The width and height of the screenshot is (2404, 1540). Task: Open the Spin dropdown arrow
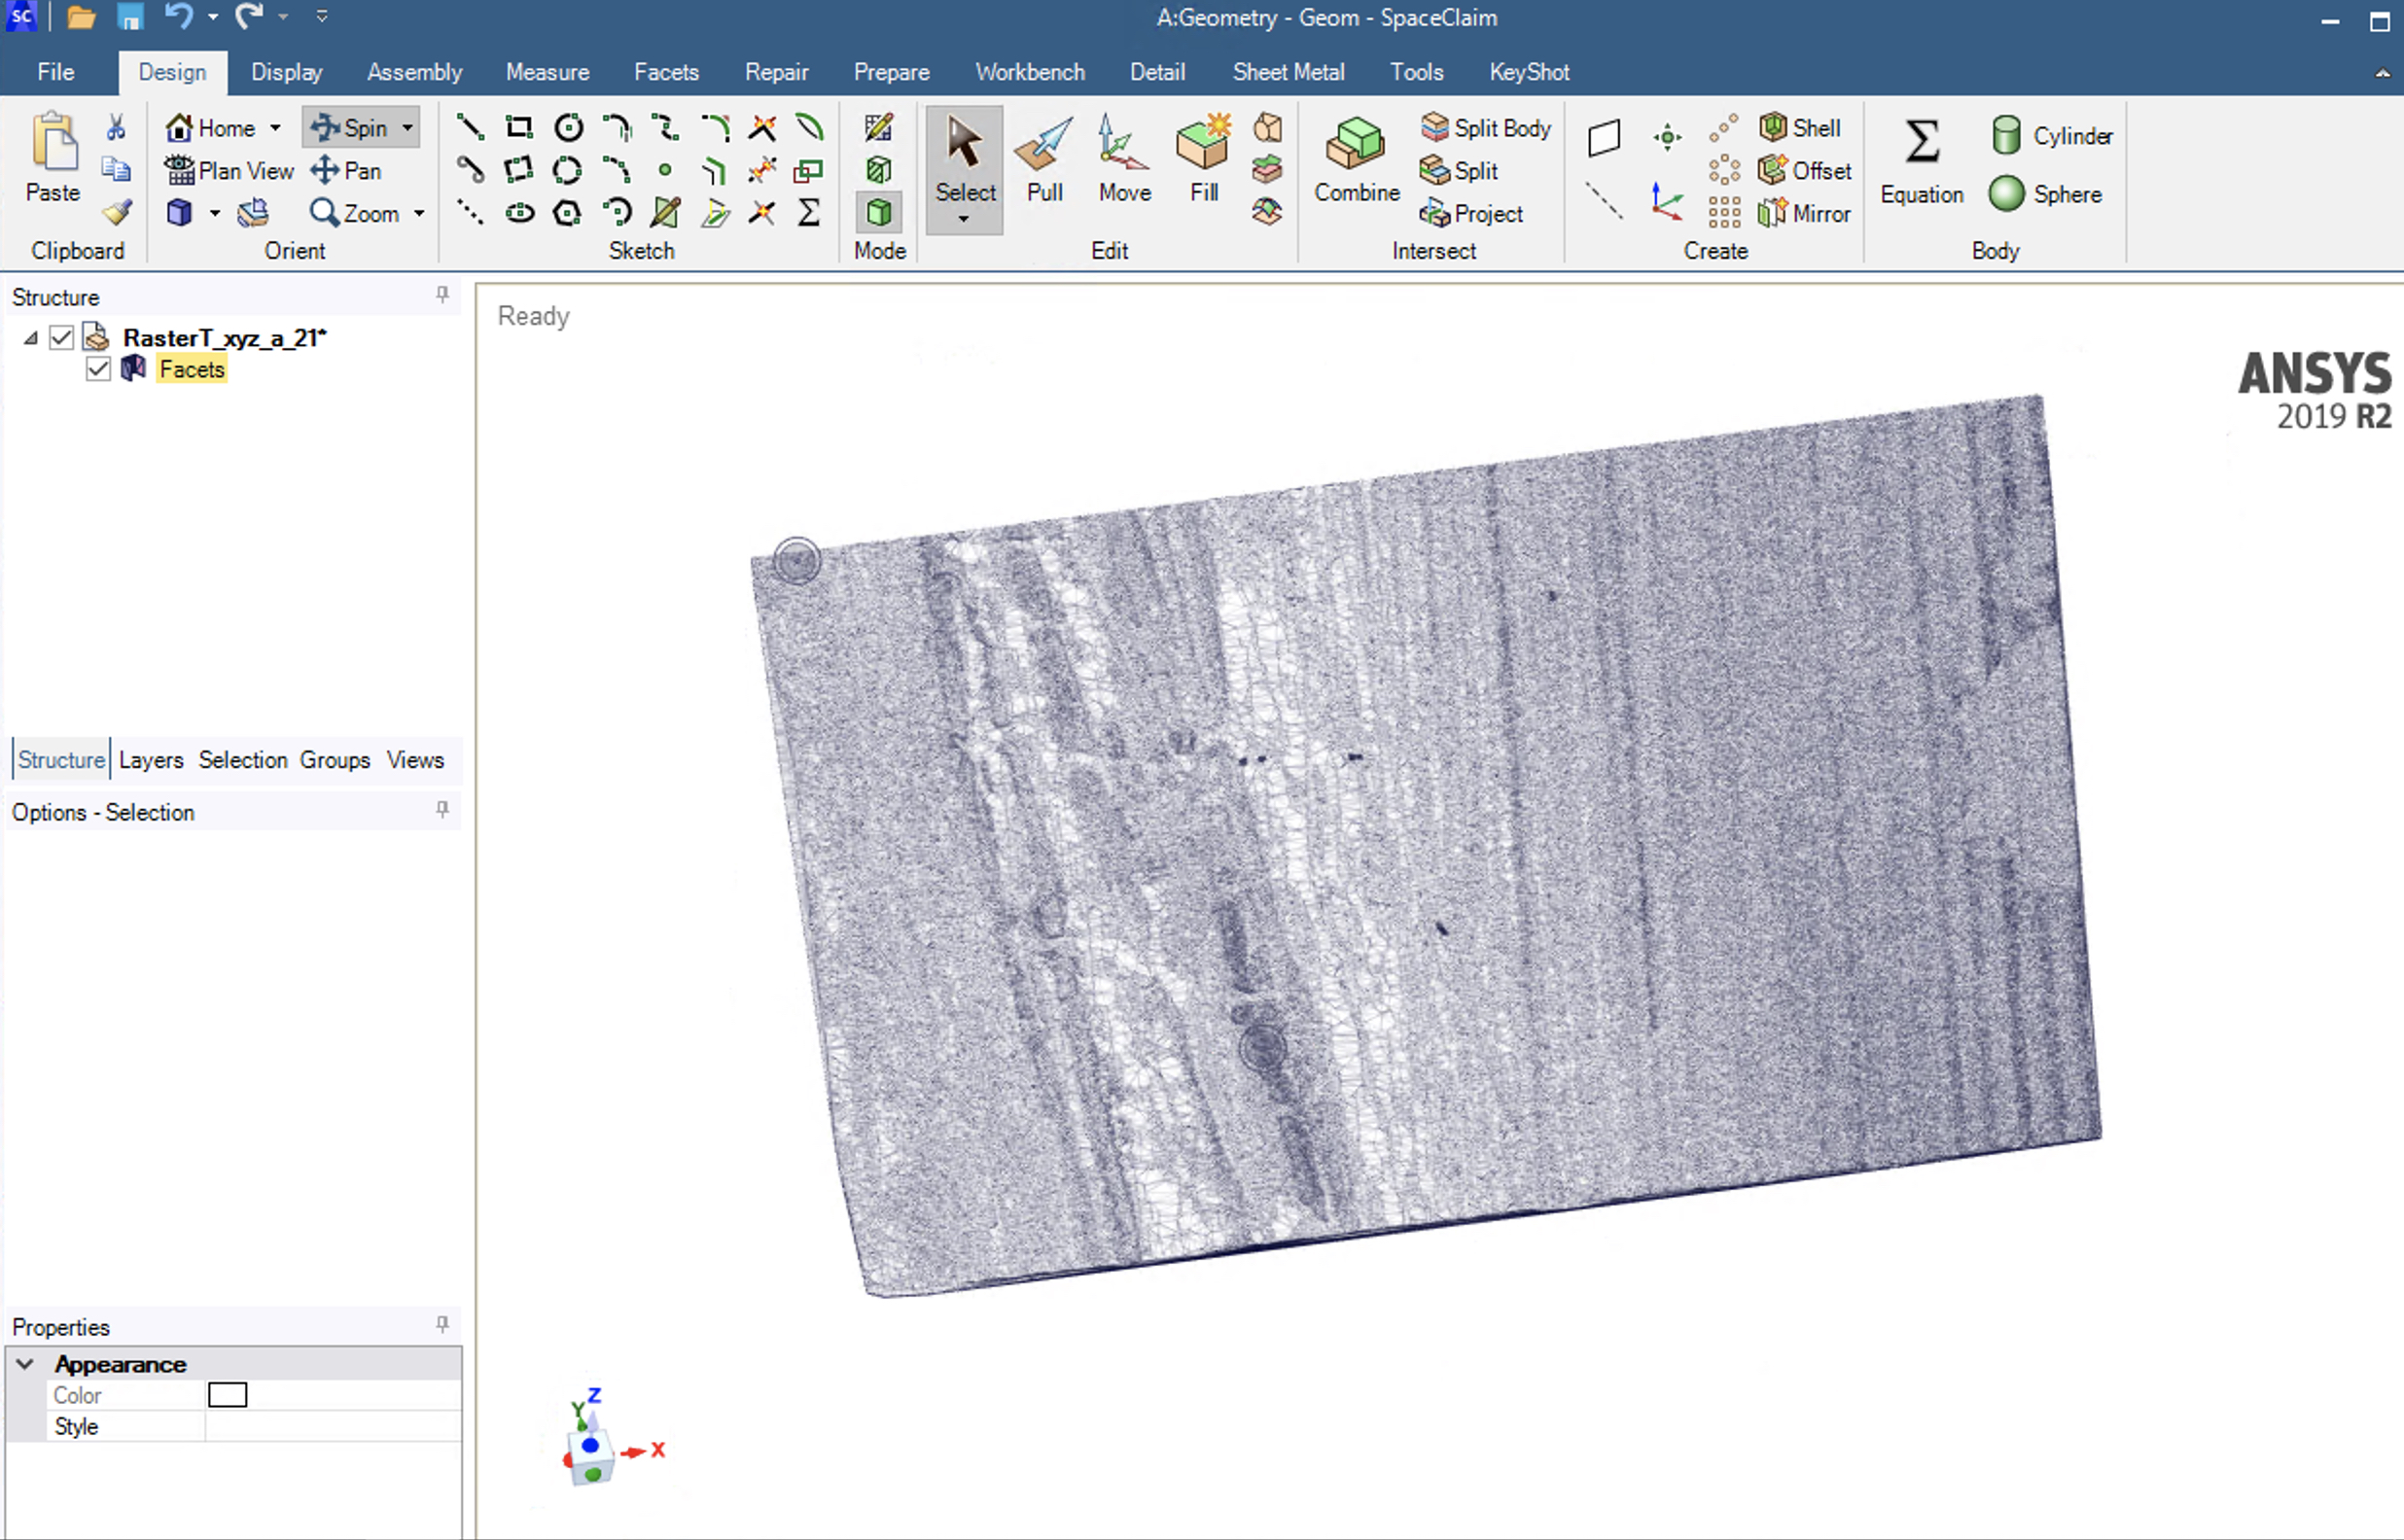(408, 128)
